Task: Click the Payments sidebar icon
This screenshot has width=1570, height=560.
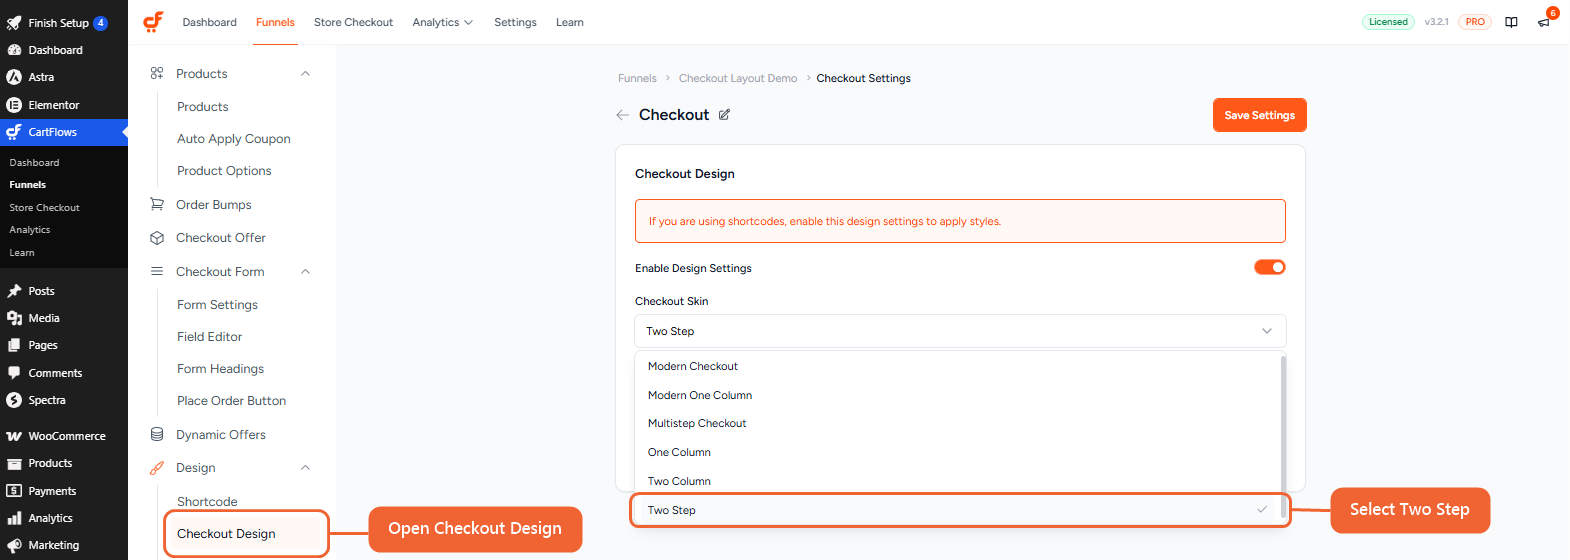Action: coord(14,491)
